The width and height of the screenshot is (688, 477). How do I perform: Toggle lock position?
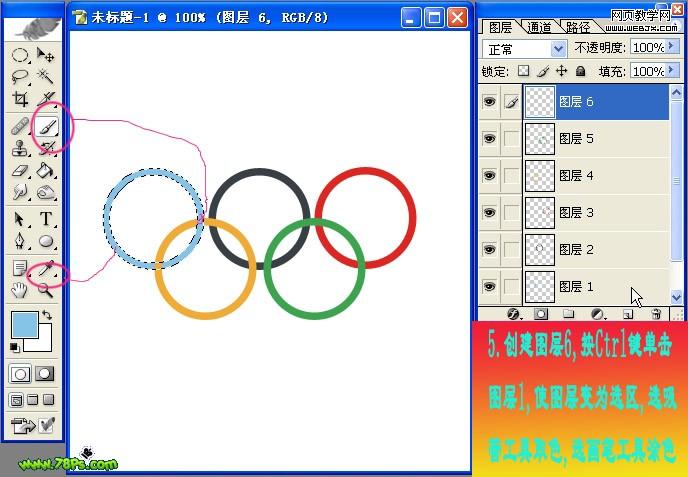pyautogui.click(x=562, y=71)
